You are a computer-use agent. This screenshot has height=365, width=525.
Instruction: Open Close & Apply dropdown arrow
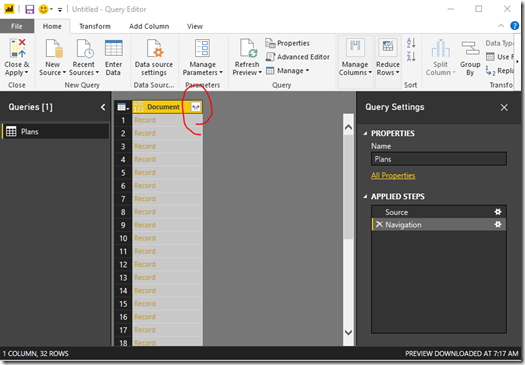coord(26,72)
